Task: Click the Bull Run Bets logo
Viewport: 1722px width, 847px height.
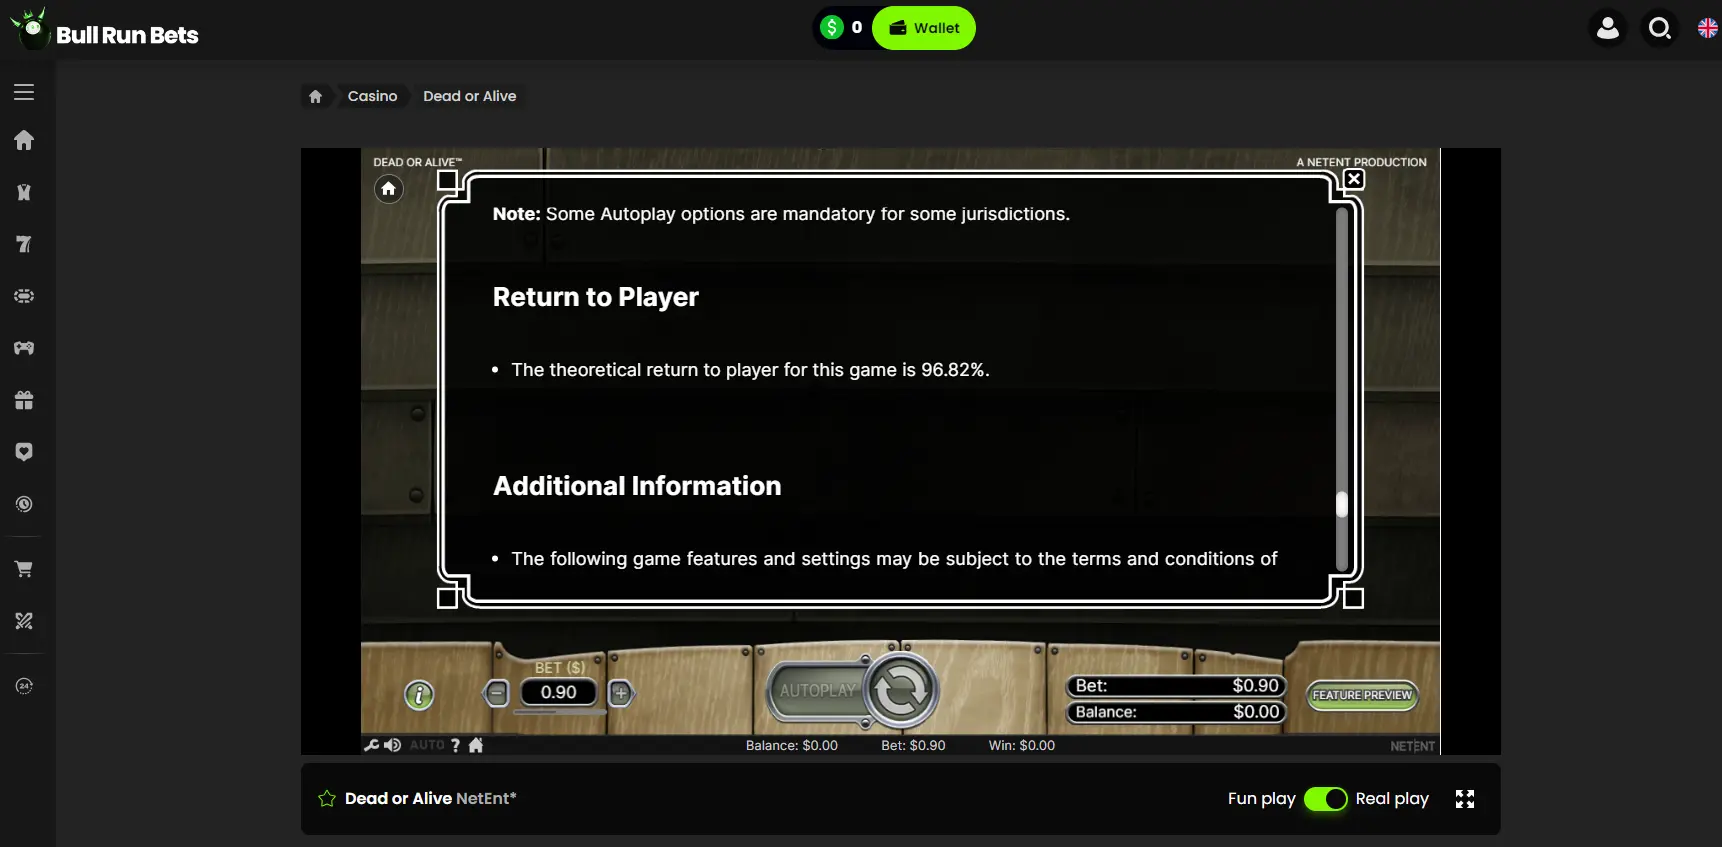Action: [104, 29]
